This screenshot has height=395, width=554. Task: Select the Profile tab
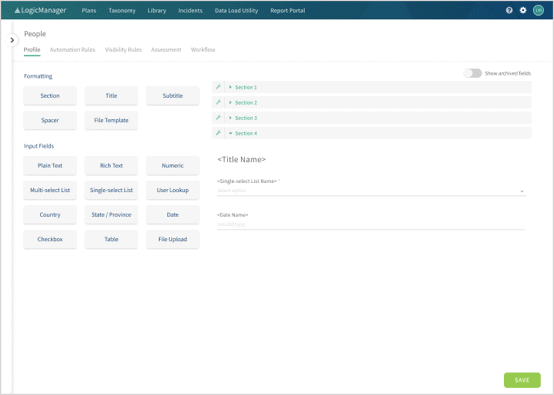(x=32, y=50)
